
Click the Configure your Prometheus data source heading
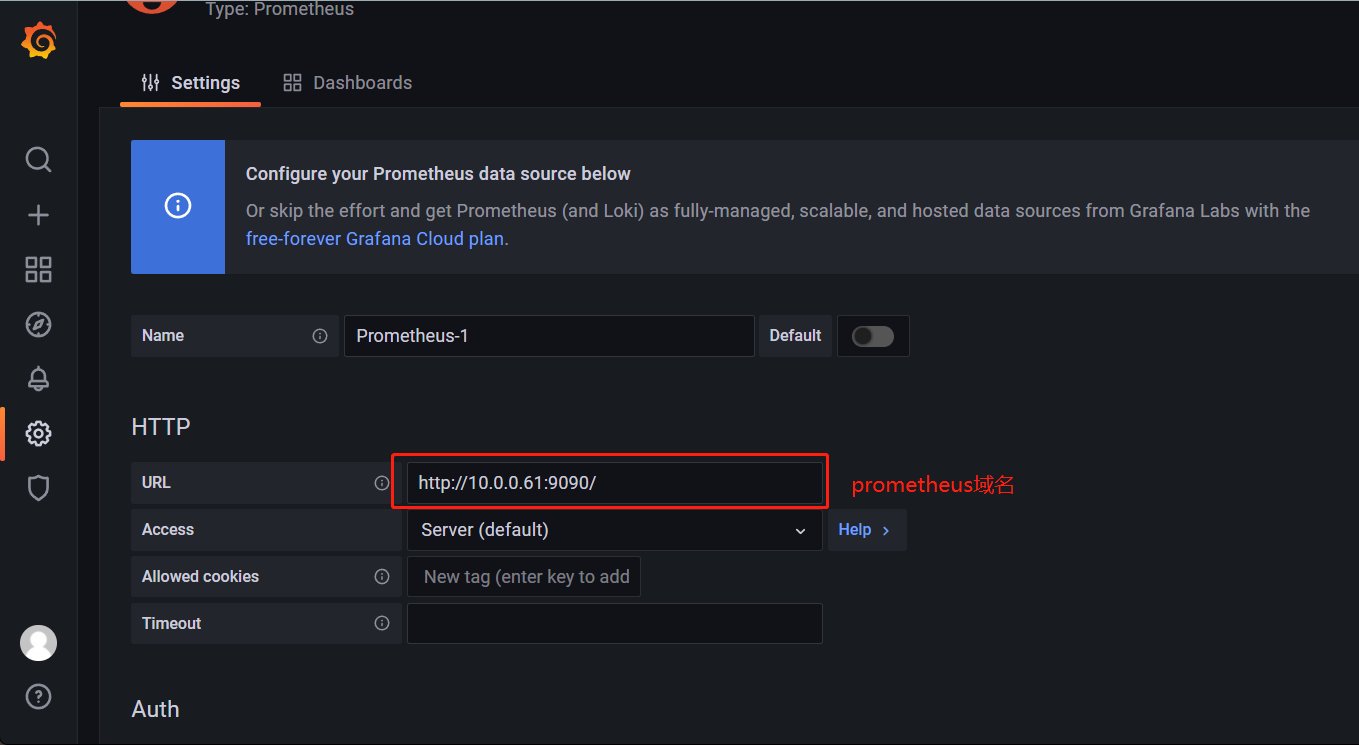click(438, 174)
